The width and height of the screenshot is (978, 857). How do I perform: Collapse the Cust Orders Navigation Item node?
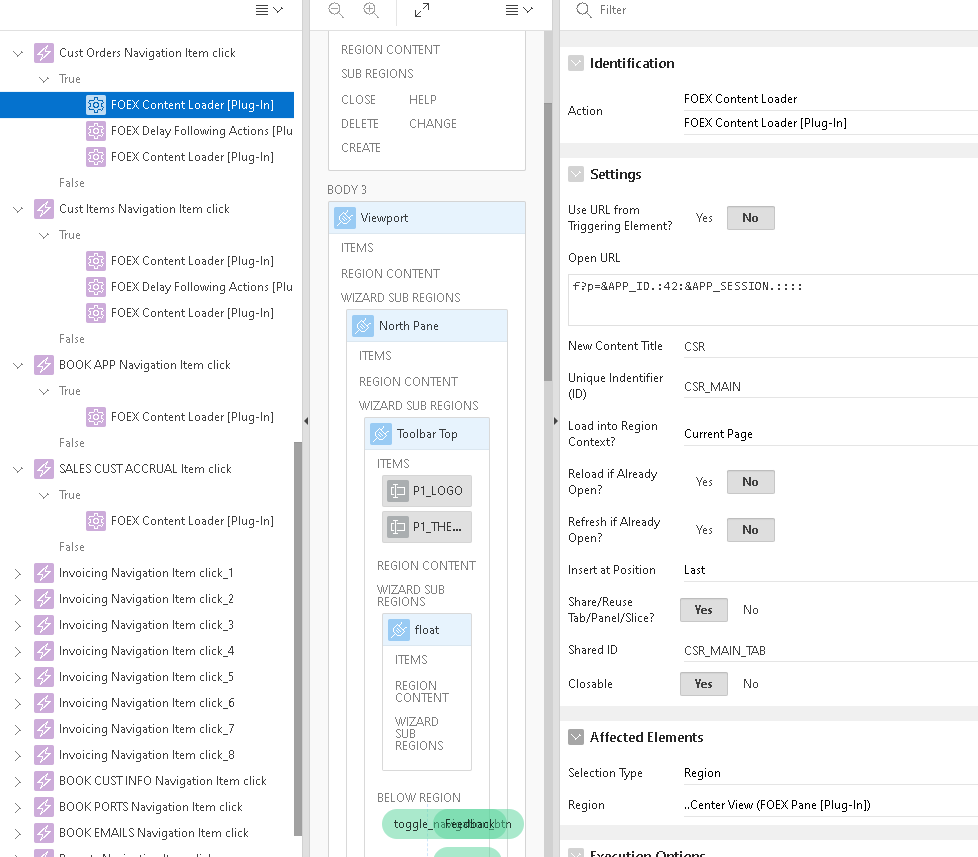tap(17, 53)
